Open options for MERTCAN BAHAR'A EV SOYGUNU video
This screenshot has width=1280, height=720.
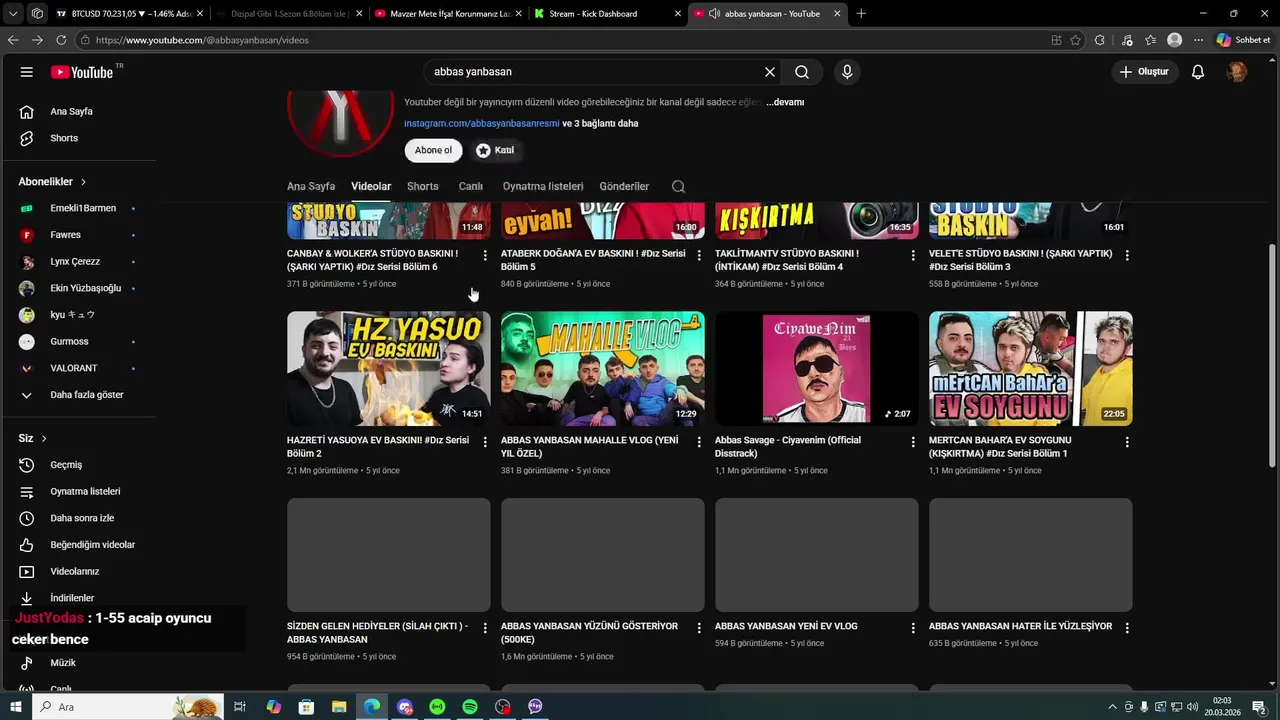tap(1127, 442)
